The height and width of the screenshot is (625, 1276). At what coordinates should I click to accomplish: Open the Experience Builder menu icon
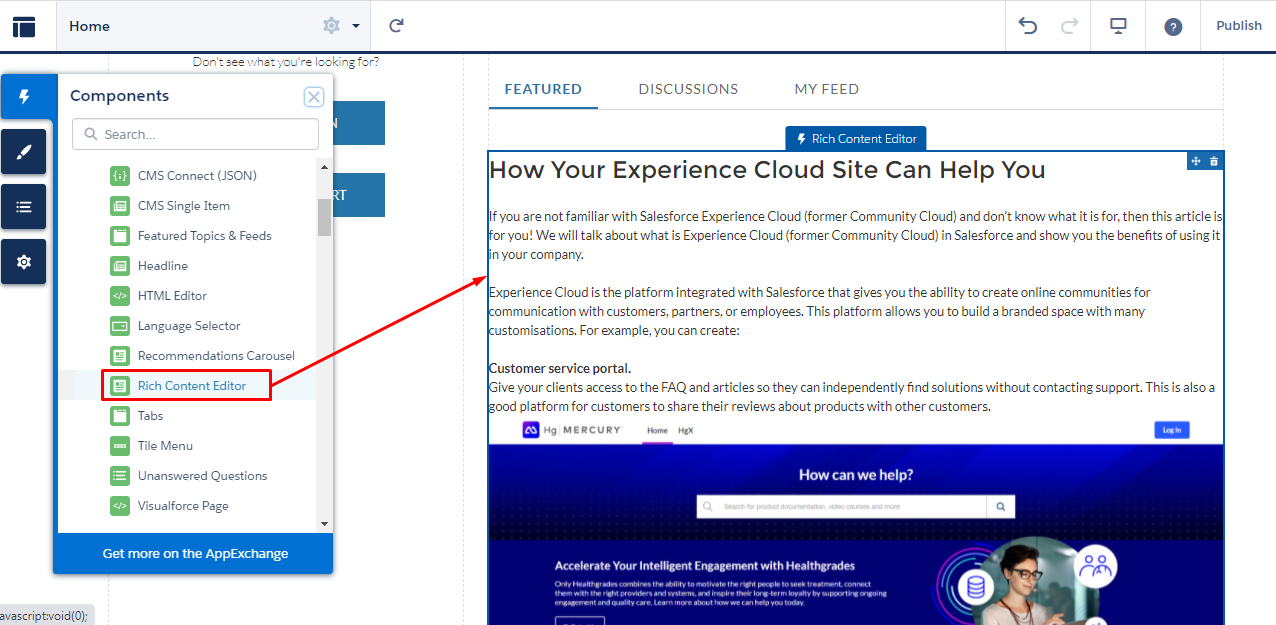(24, 26)
